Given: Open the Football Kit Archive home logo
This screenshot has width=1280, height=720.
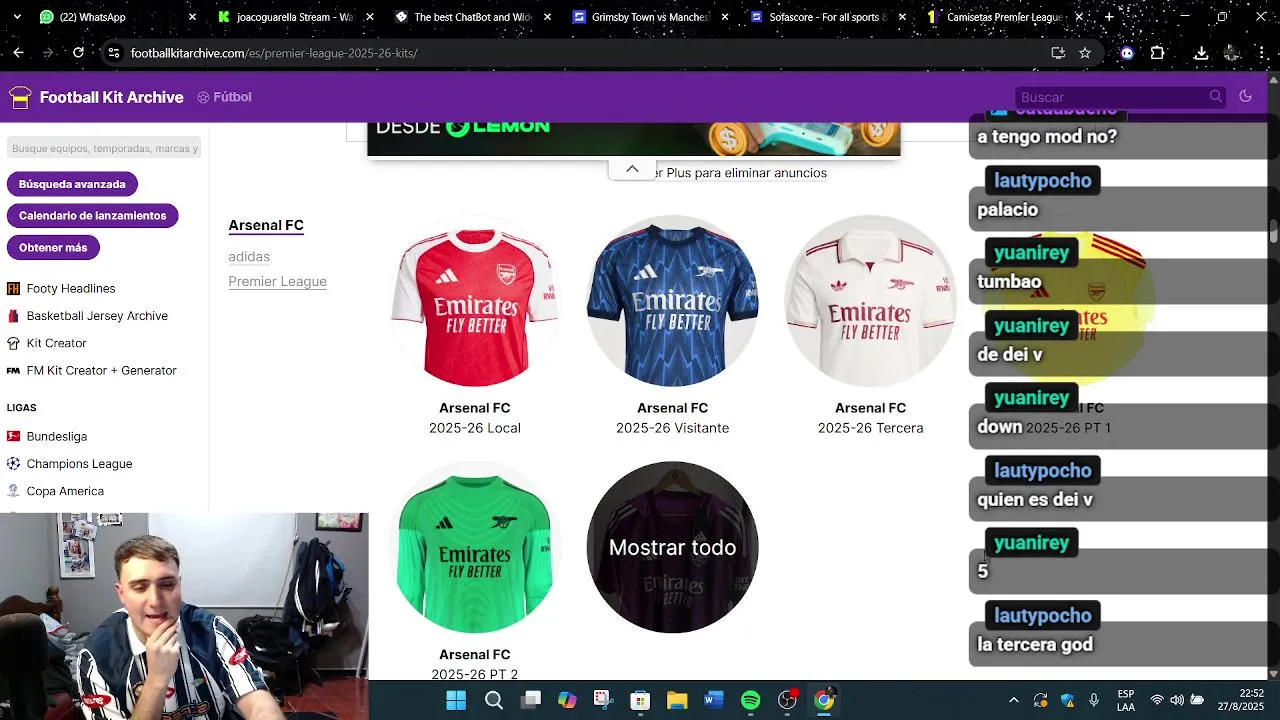Looking at the screenshot, I should pyautogui.click(x=96, y=97).
